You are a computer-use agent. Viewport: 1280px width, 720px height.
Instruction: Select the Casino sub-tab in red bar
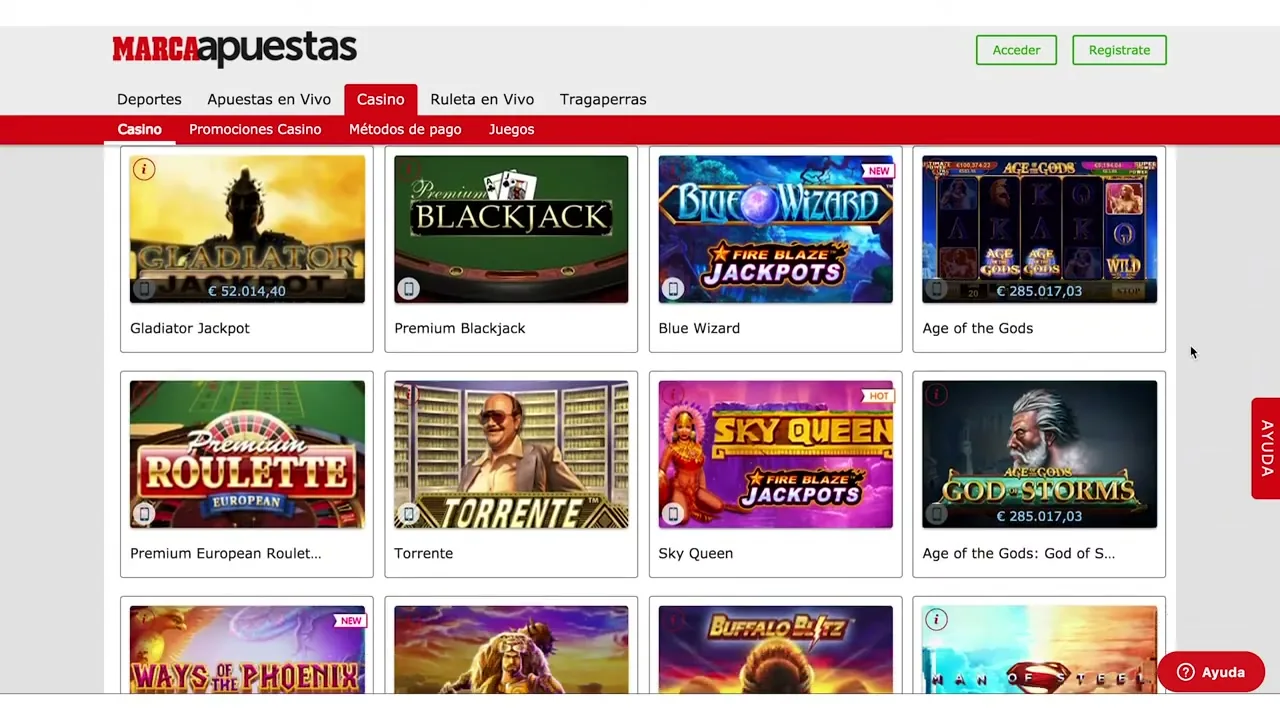pyautogui.click(x=139, y=129)
